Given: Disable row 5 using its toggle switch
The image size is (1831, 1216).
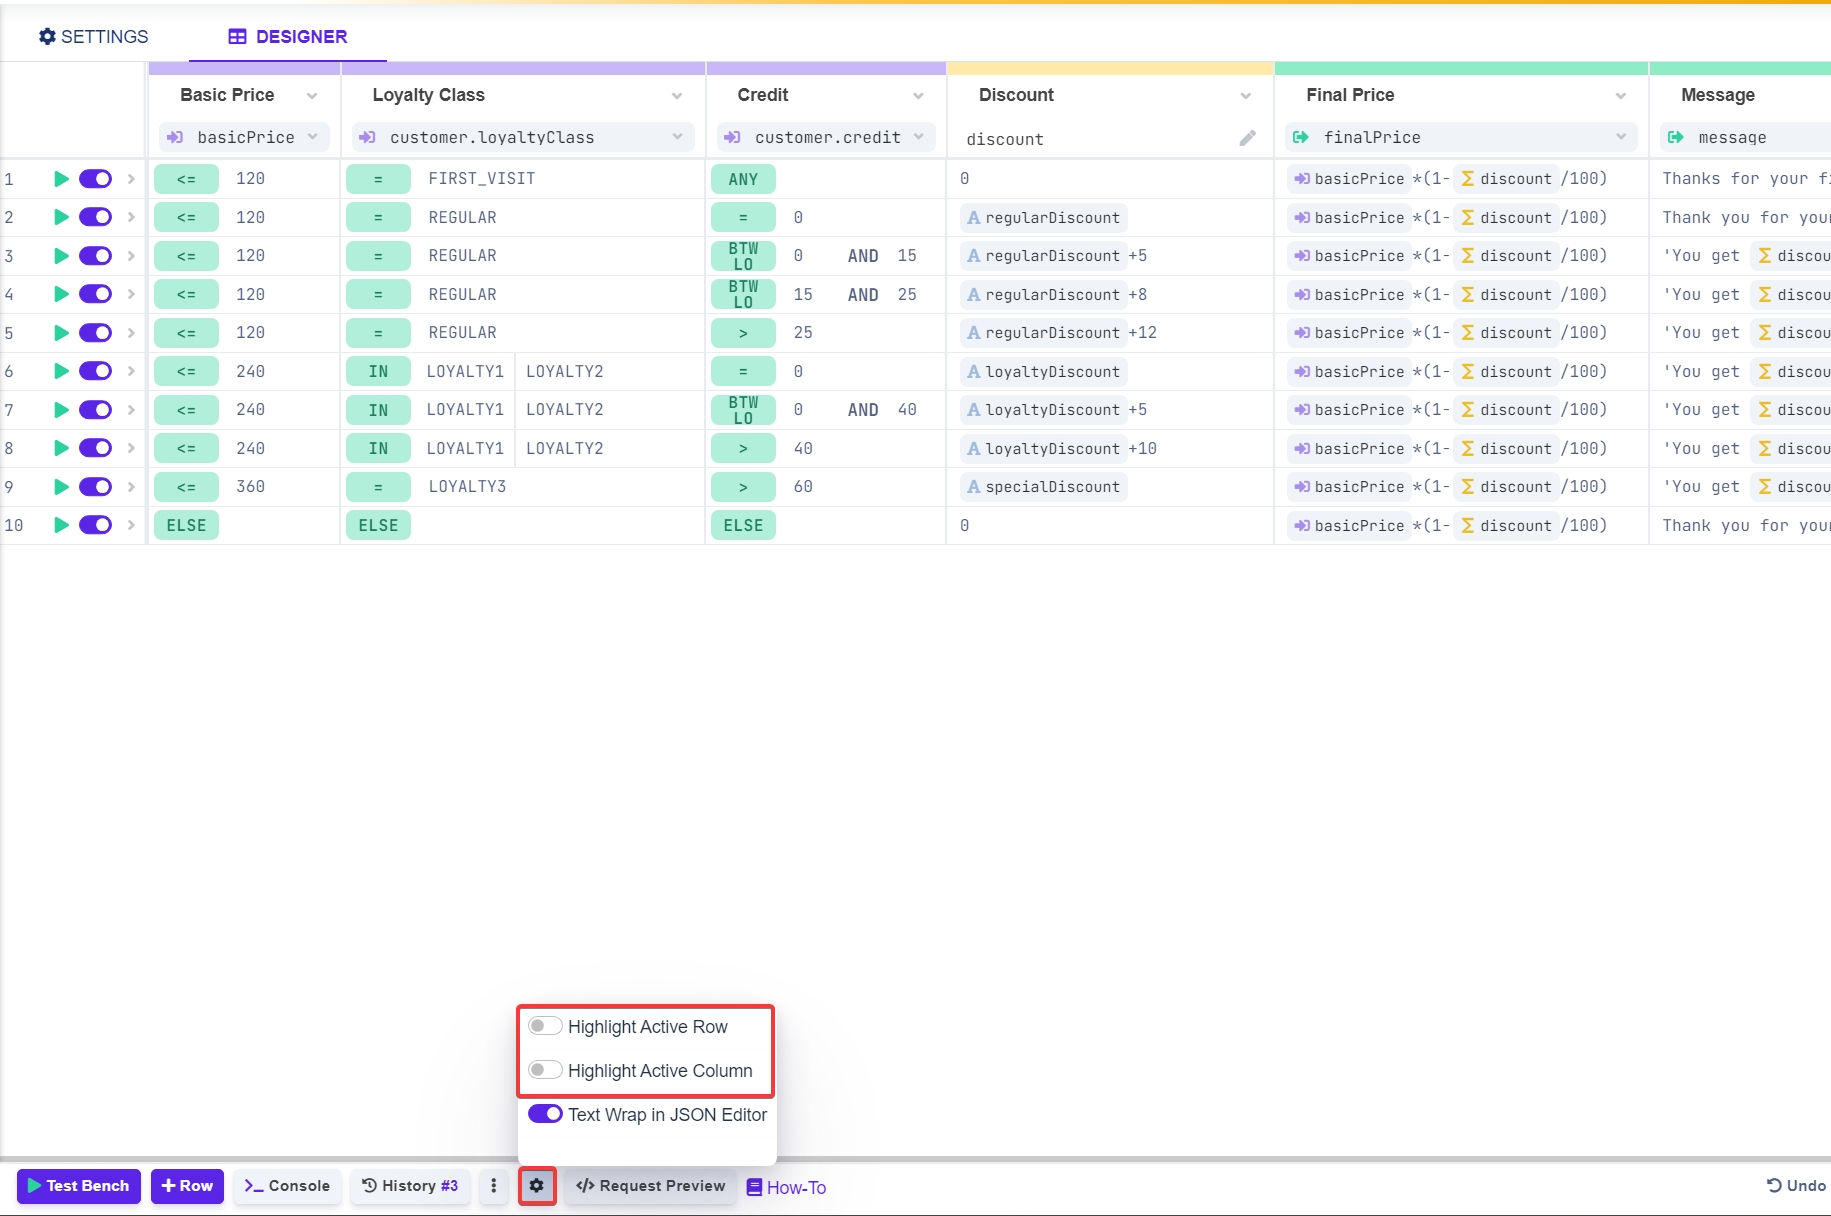Looking at the screenshot, I should [x=96, y=333].
